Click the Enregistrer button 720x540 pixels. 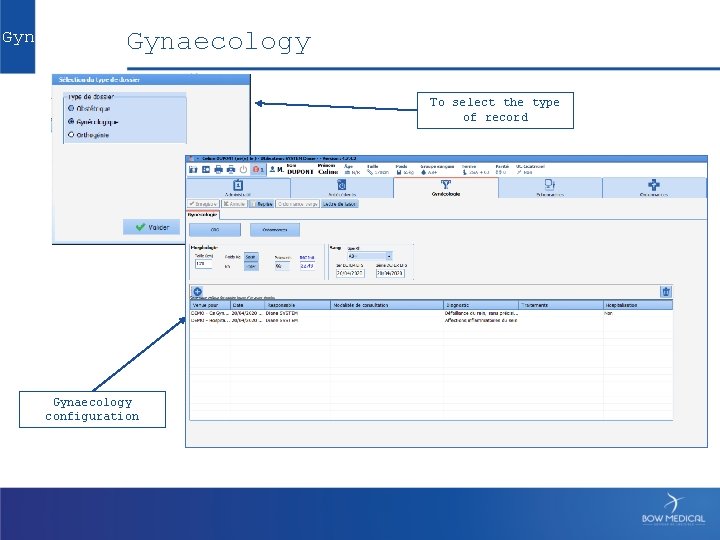[203, 204]
